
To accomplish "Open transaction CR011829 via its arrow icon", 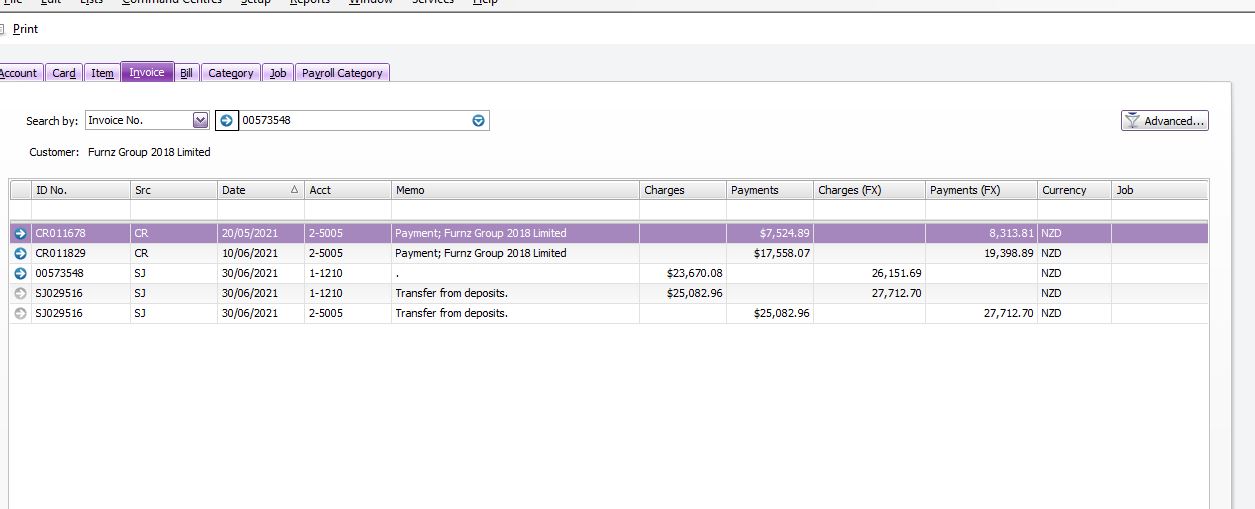I will tap(20, 253).
